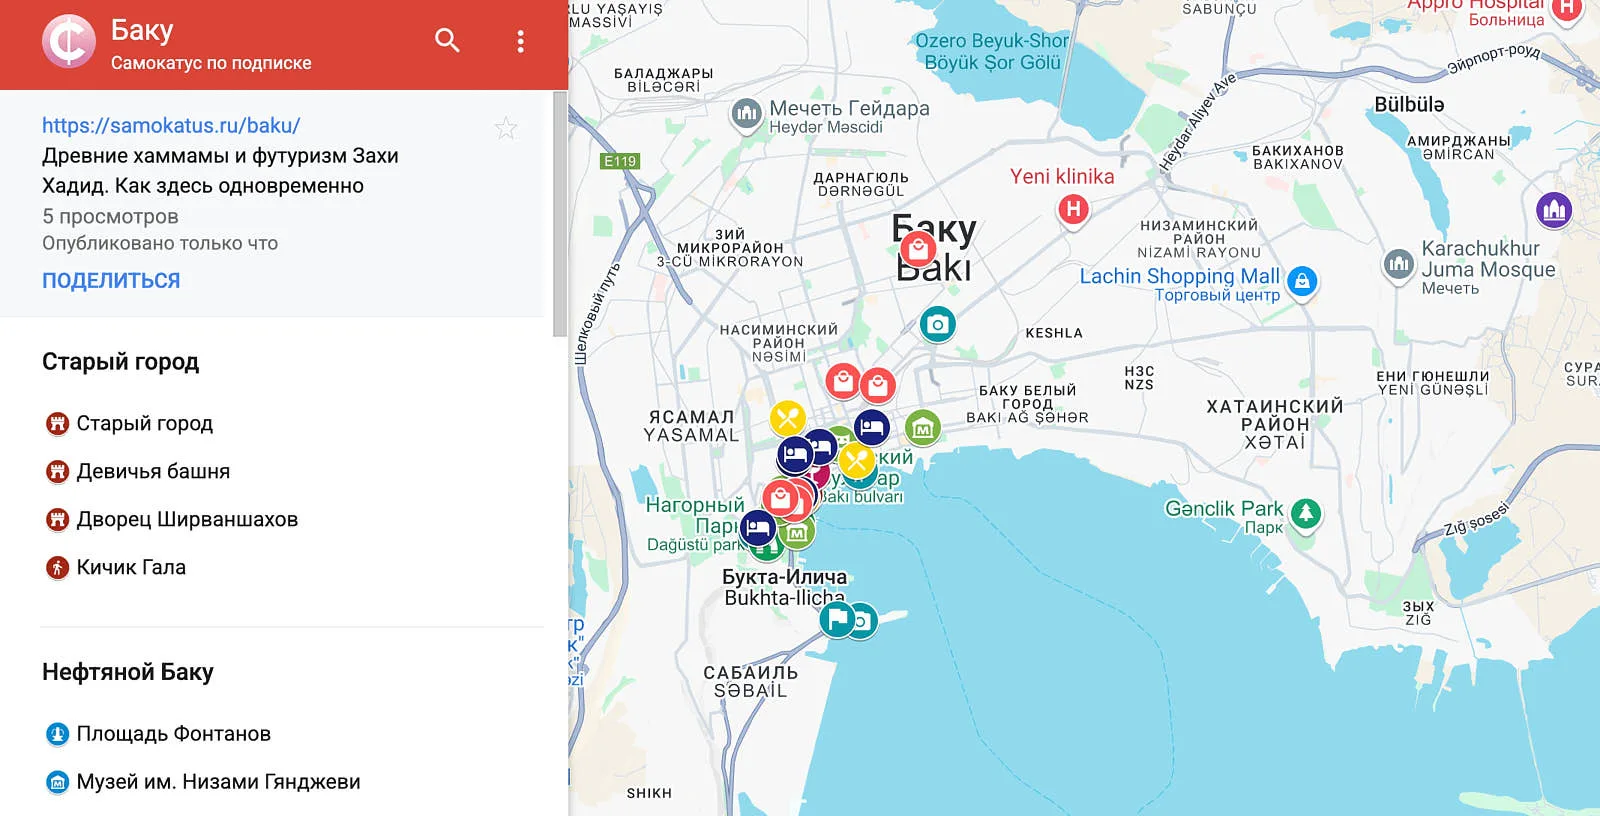Viewport: 1600px width, 816px height.
Task: Open the three-dot overflow menu
Action: (520, 41)
